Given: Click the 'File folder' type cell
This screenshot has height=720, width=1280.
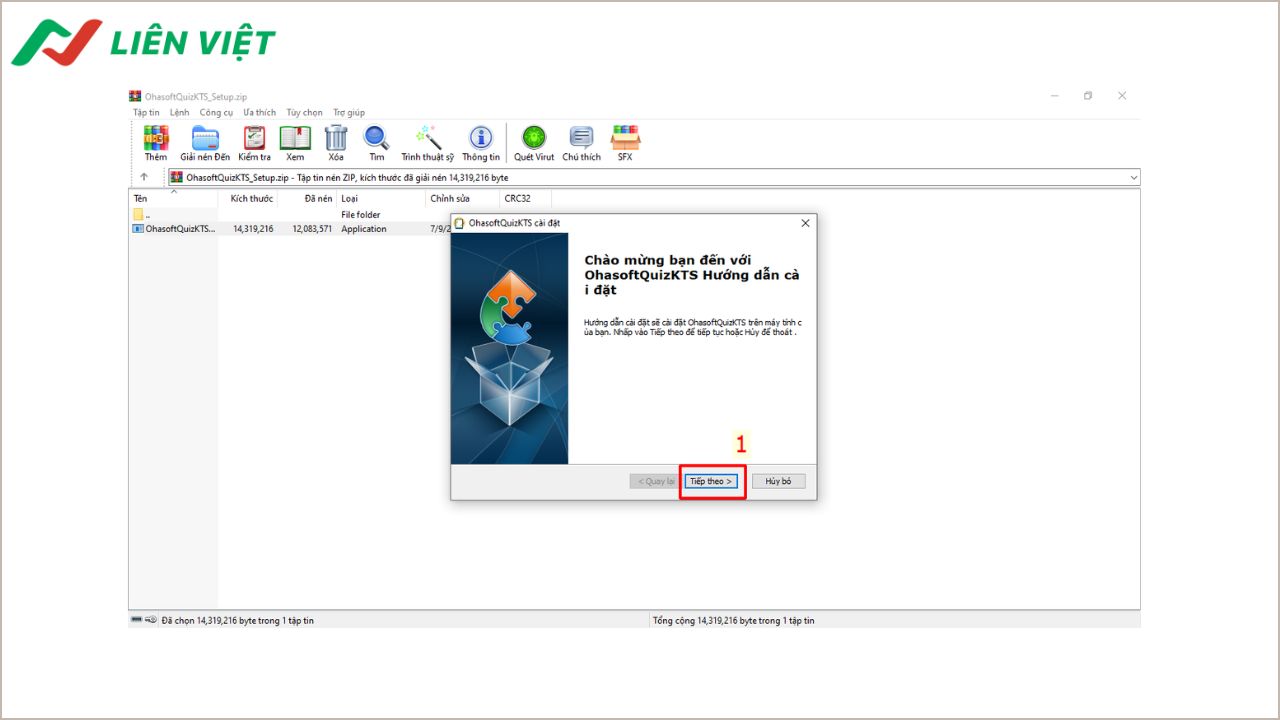Looking at the screenshot, I should [361, 215].
